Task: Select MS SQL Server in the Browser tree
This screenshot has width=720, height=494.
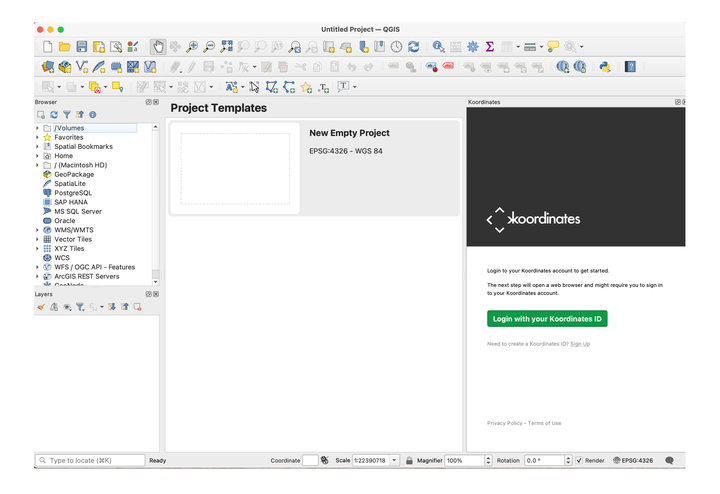Action: [x=78, y=211]
